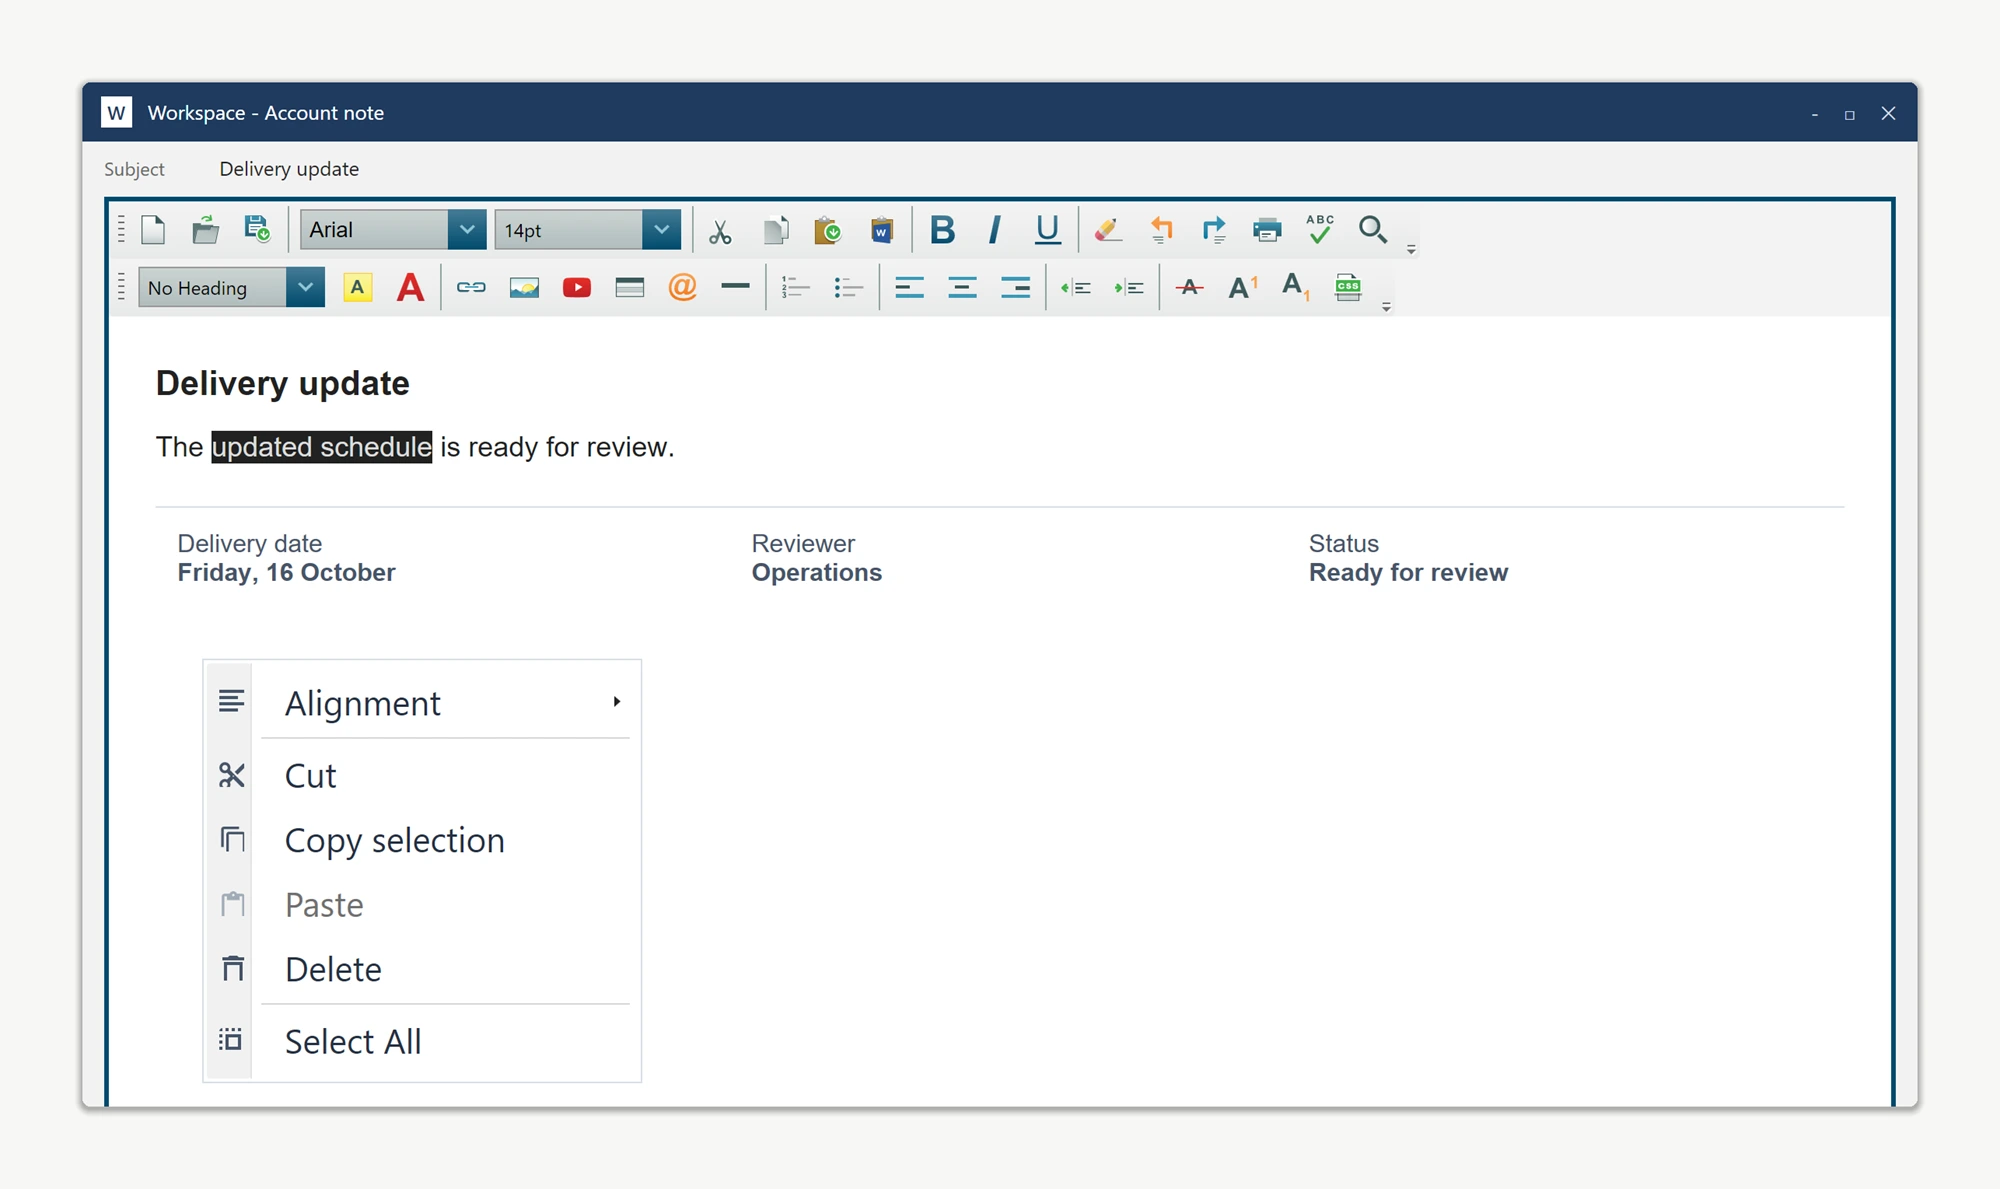This screenshot has width=2000, height=1189.
Task: Toggle Italic formatting
Action: tap(994, 230)
